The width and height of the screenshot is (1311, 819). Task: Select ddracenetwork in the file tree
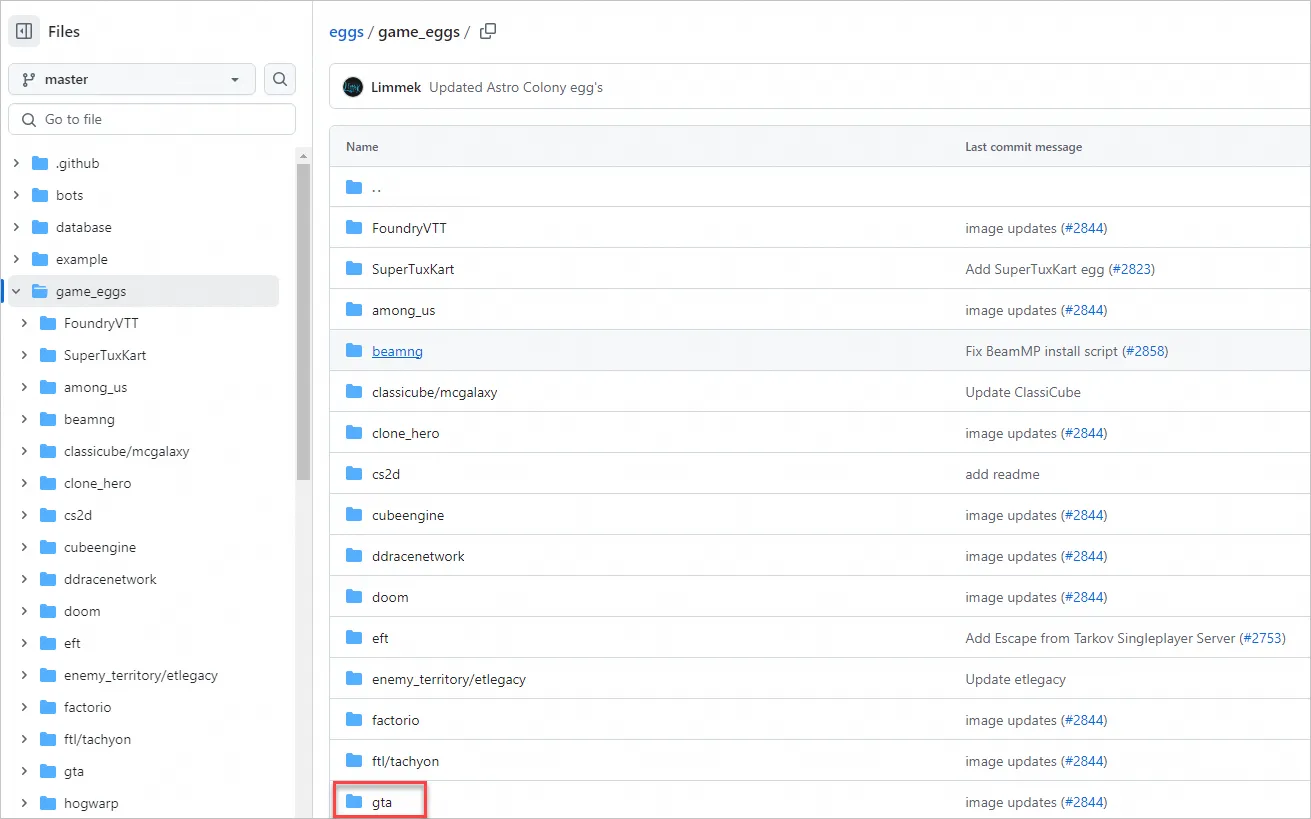[x=110, y=579]
